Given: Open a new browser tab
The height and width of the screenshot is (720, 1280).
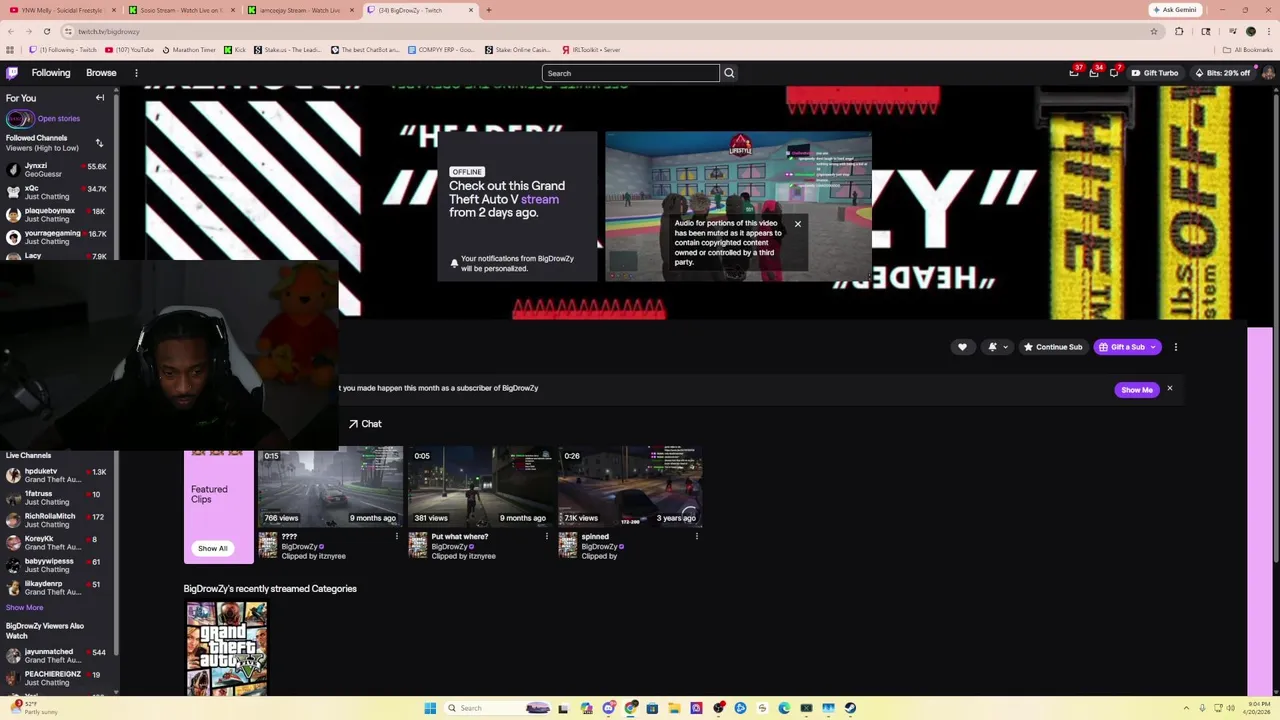Looking at the screenshot, I should tap(488, 10).
